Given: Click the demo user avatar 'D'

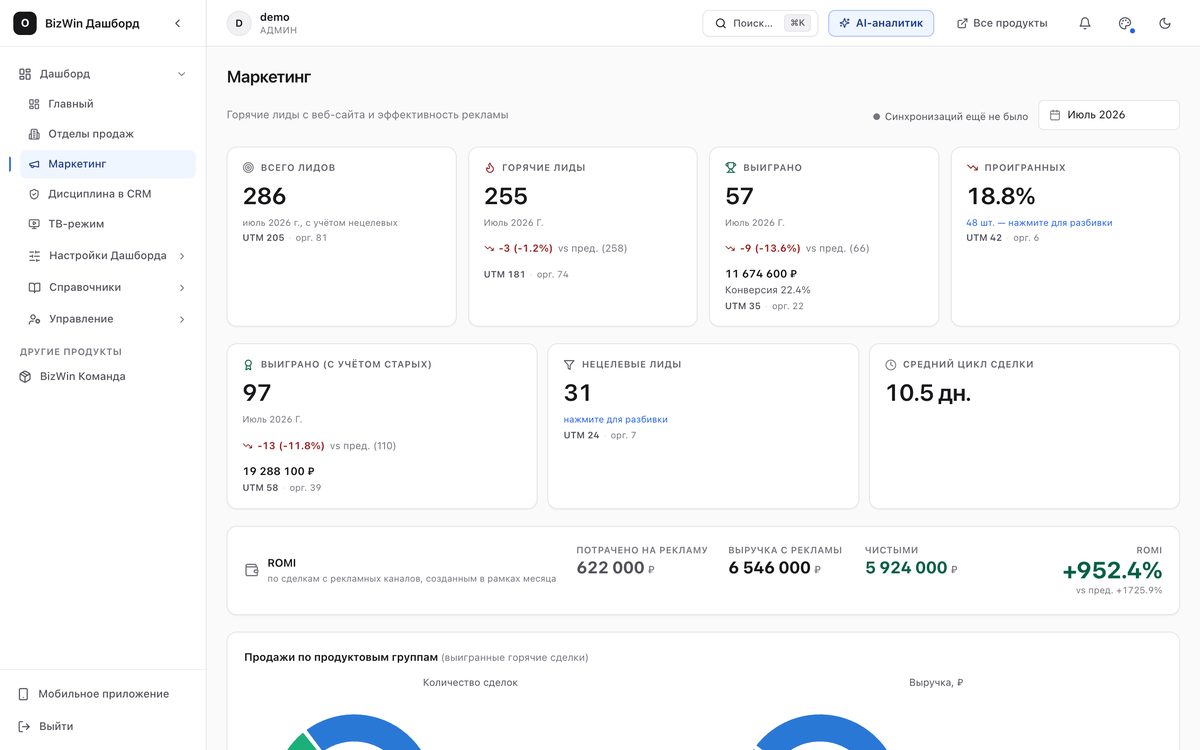Looking at the screenshot, I should point(239,23).
